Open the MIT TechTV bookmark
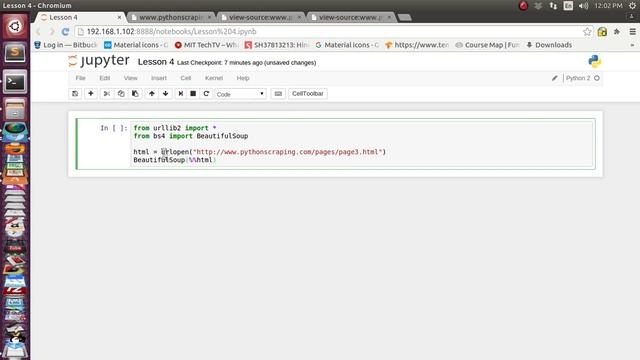The height and width of the screenshot is (360, 640). click(x=206, y=45)
